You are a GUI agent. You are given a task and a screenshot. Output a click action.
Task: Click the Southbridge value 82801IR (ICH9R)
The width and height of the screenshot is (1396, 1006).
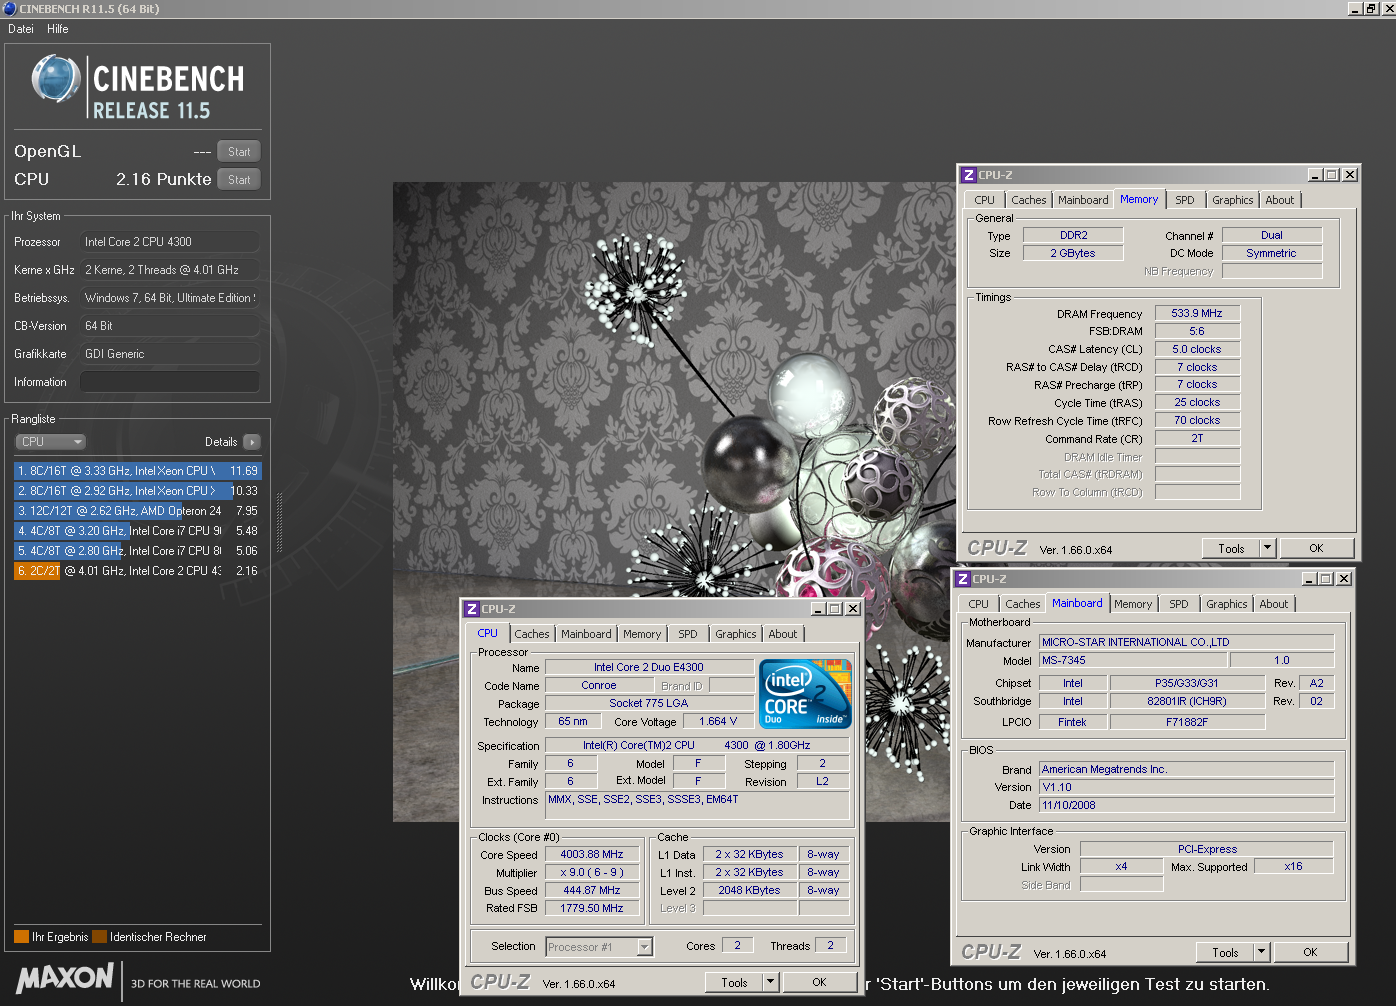(1187, 701)
